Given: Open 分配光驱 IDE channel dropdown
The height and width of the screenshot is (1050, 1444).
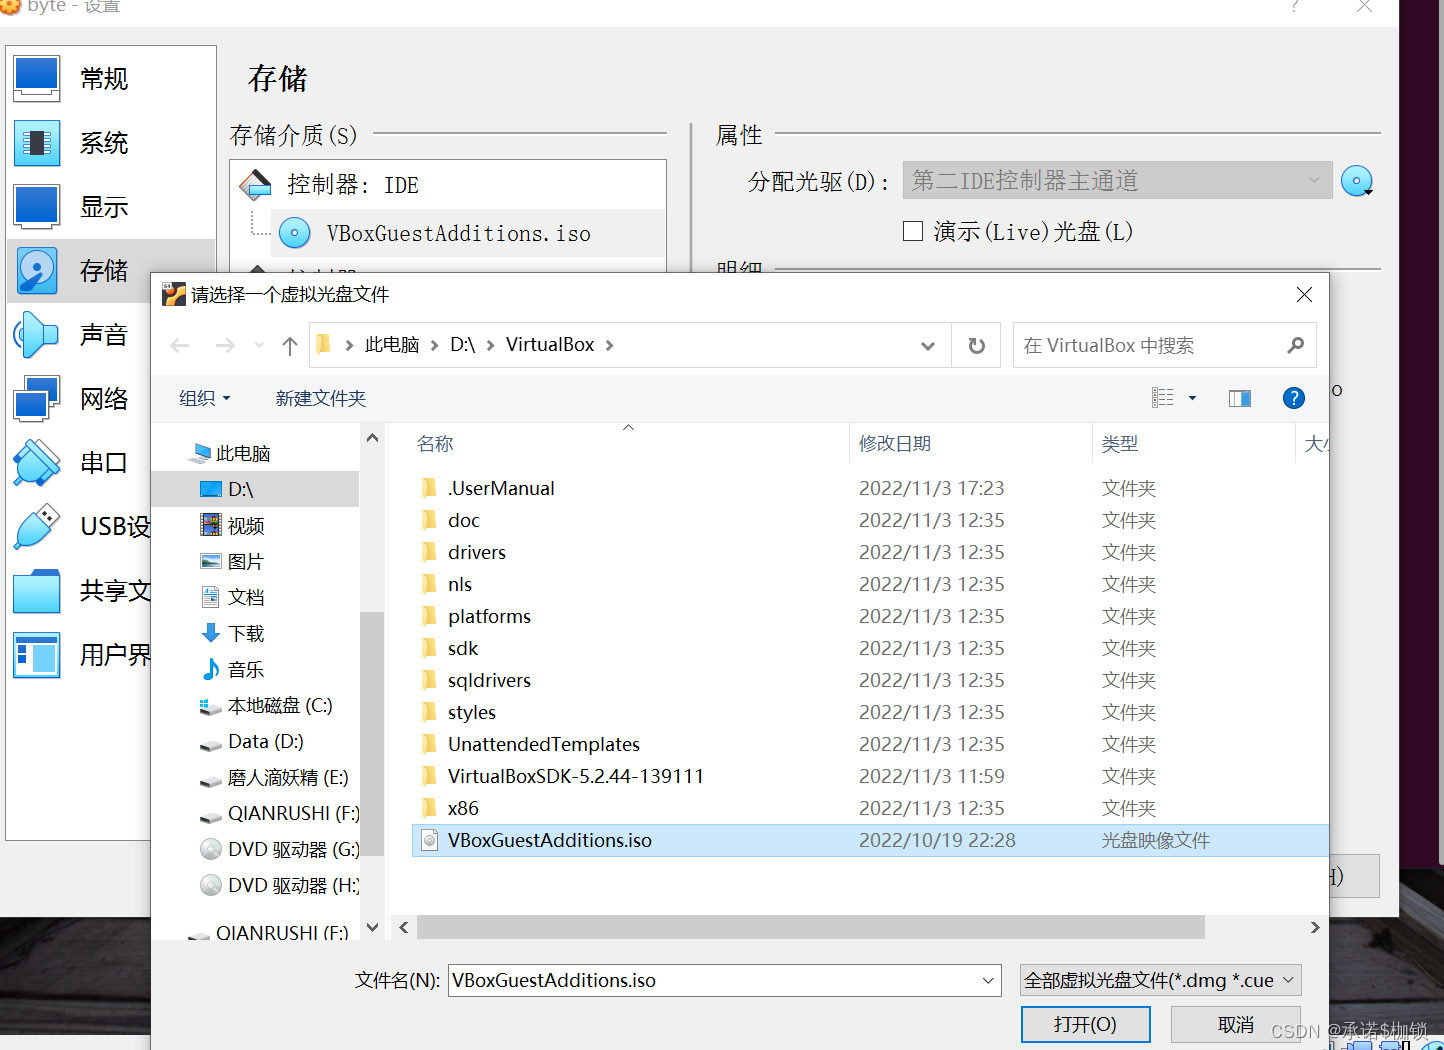Looking at the screenshot, I should point(1117,181).
